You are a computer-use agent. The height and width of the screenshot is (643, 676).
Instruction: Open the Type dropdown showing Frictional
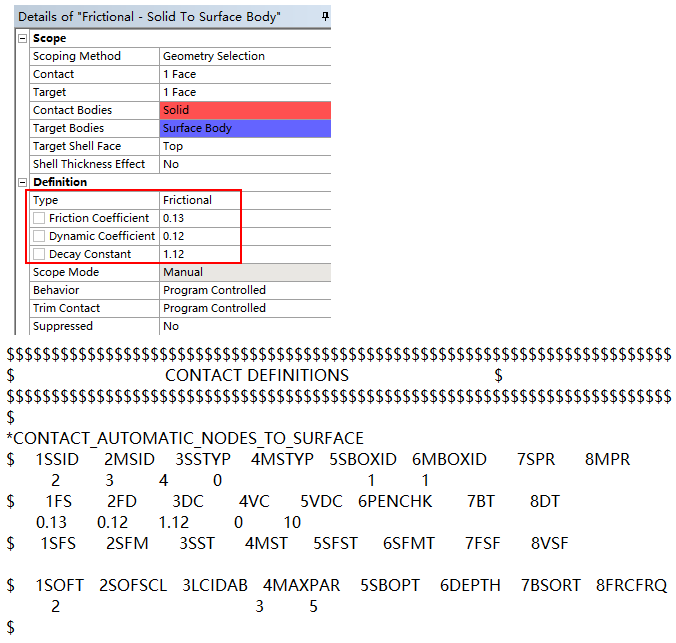(x=245, y=201)
